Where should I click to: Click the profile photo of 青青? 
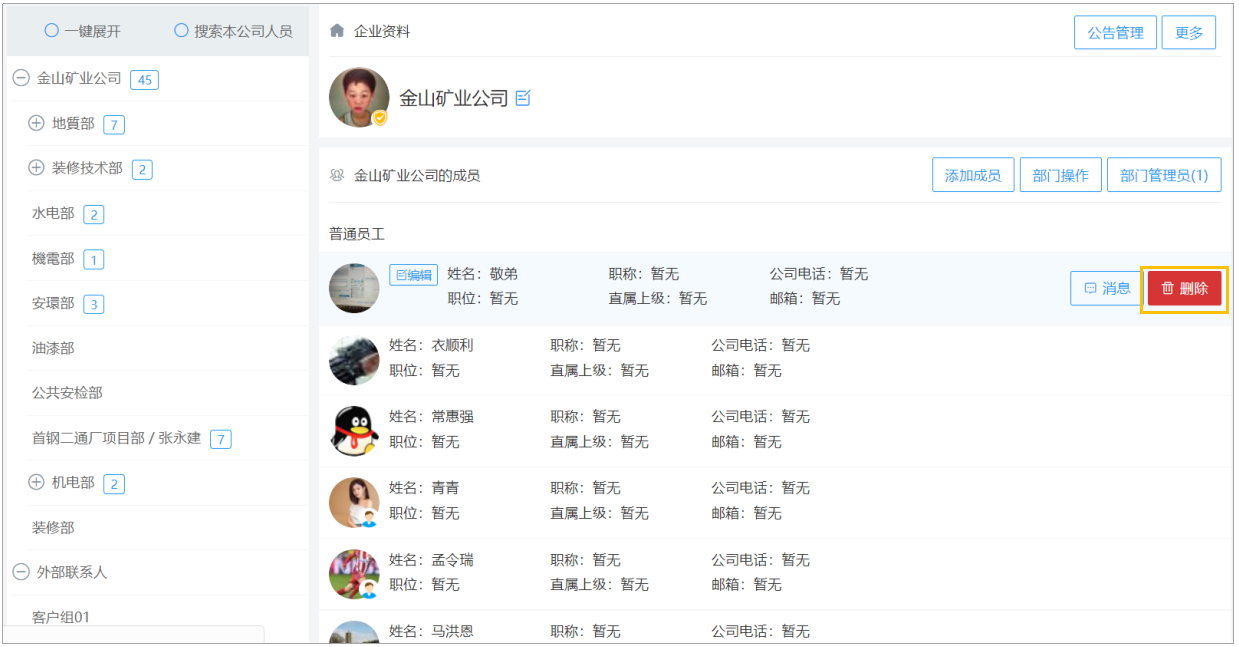(x=354, y=503)
